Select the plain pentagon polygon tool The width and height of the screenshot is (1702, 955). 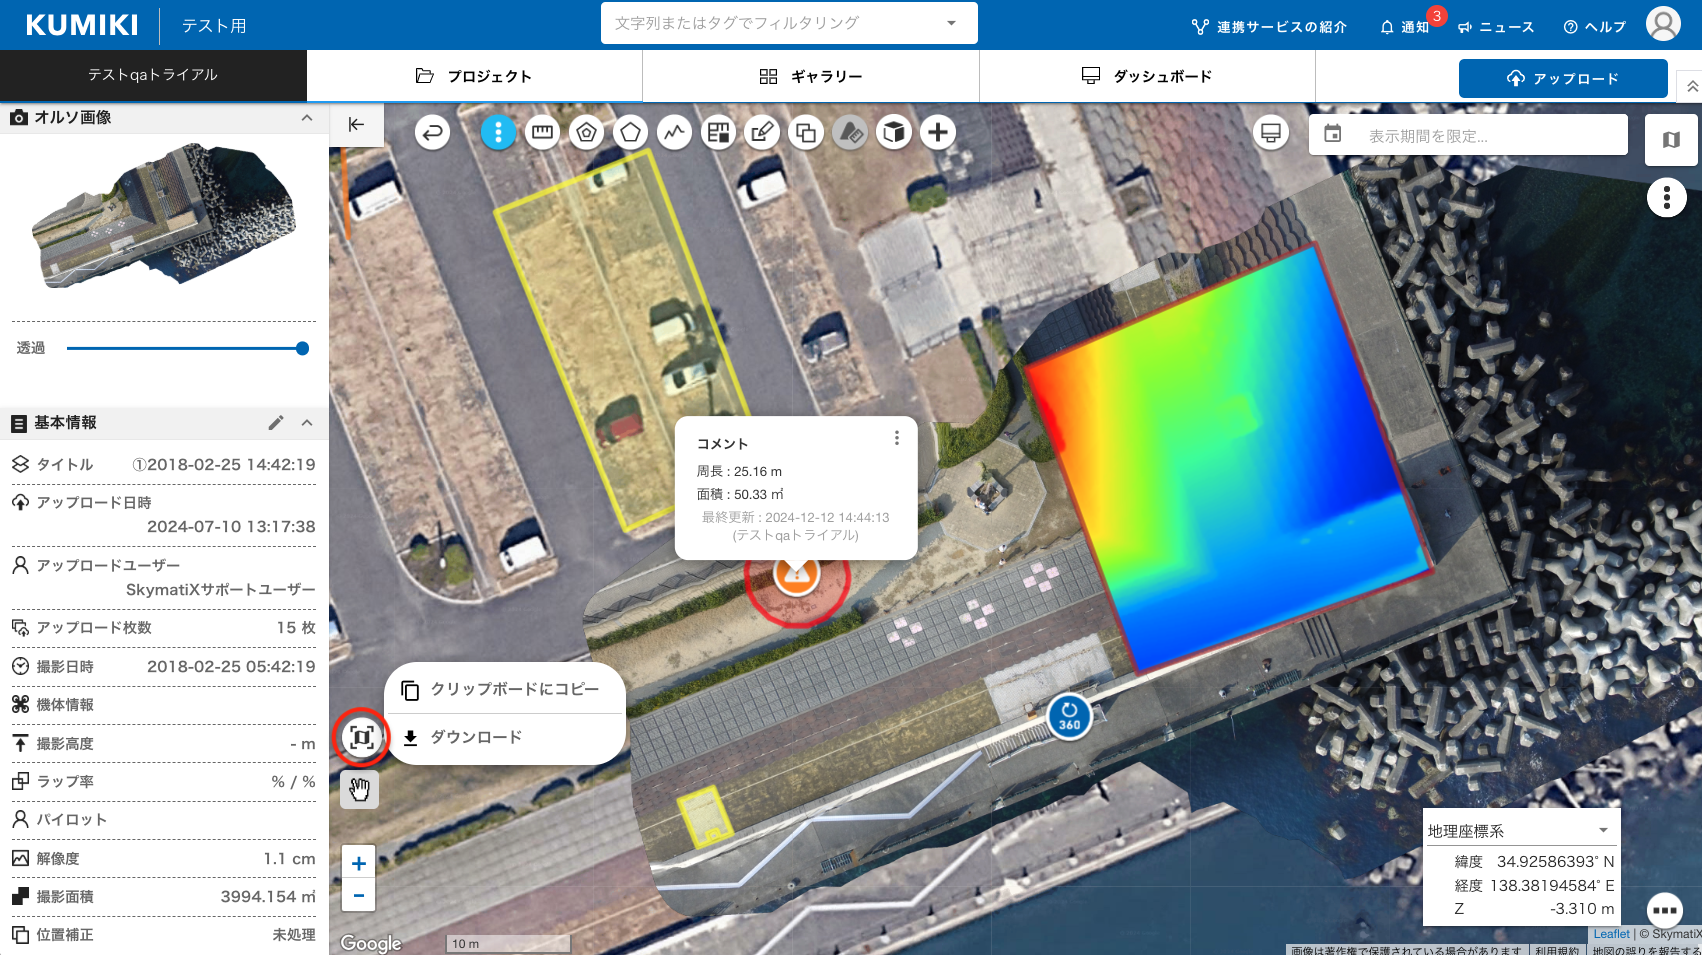(x=630, y=132)
